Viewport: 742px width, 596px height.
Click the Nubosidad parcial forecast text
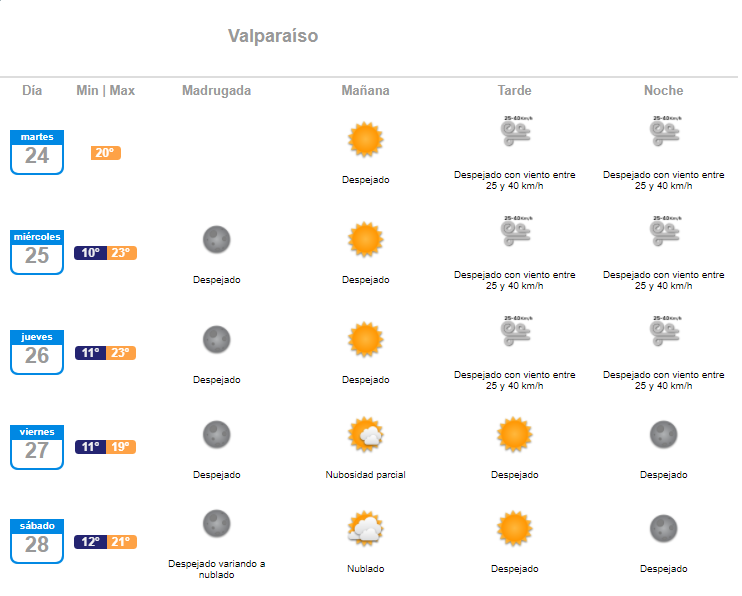[x=365, y=475]
